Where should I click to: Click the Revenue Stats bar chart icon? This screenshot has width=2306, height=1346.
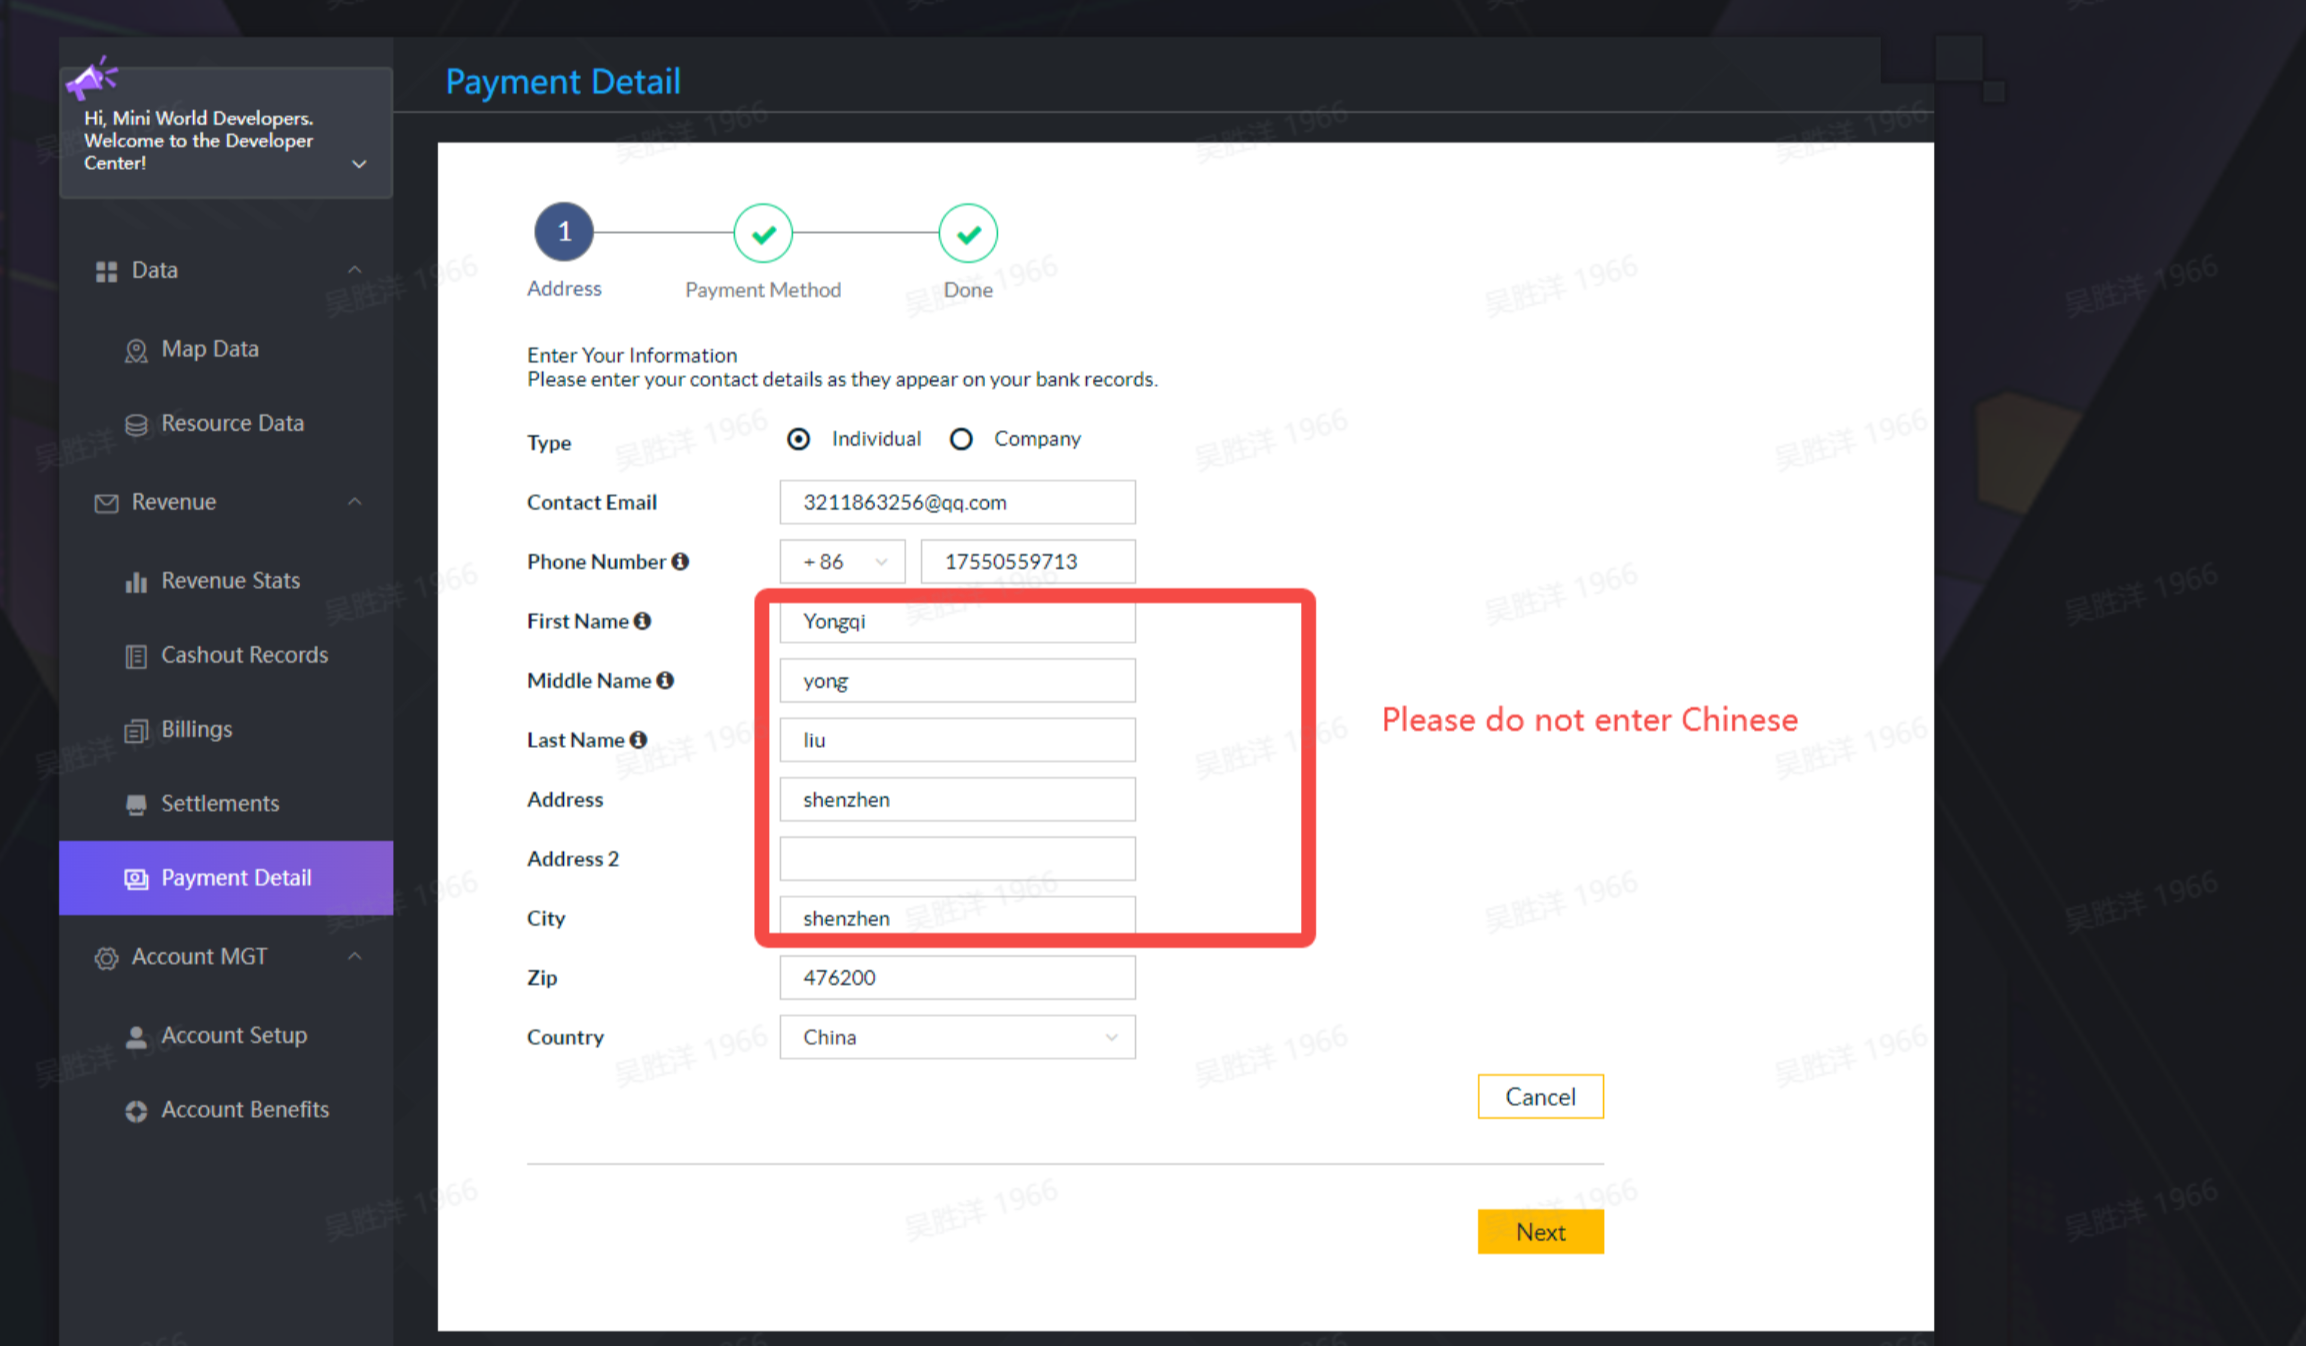click(136, 582)
